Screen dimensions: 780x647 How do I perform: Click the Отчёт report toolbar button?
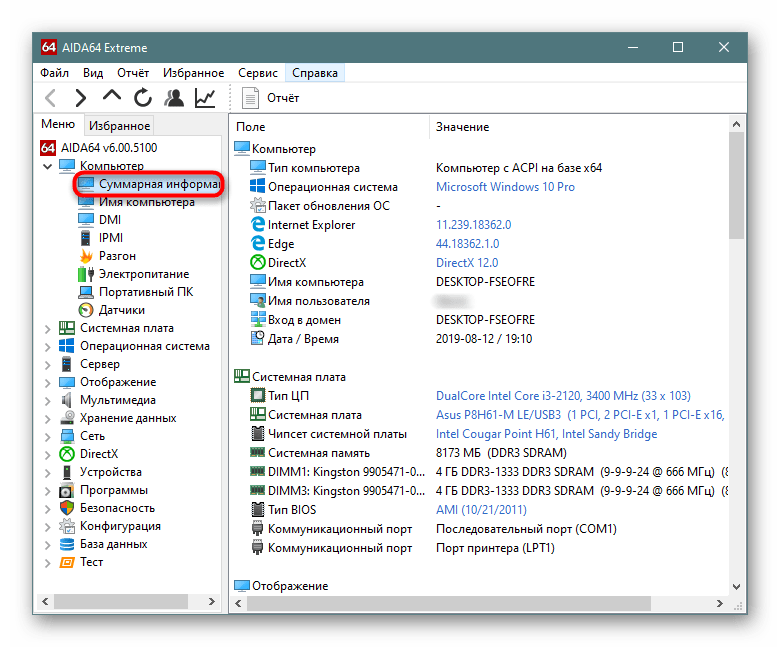(271, 97)
